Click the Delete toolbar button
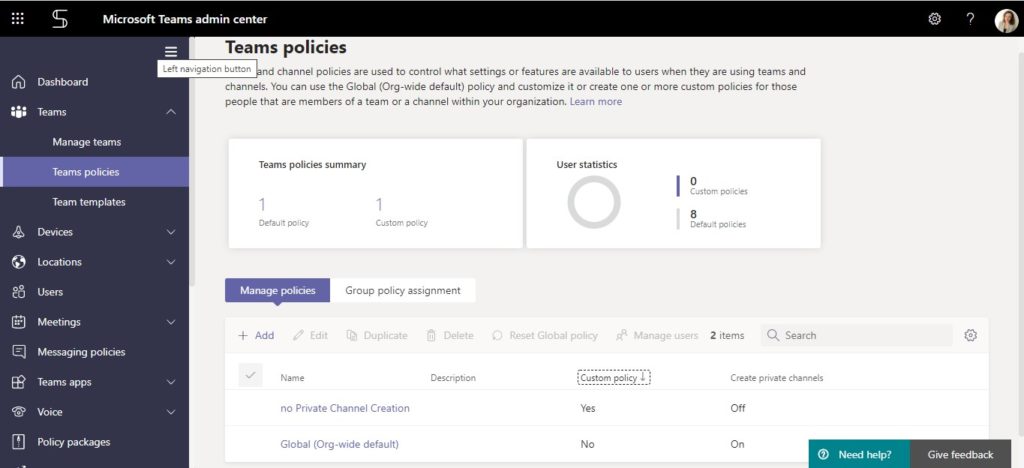 [x=450, y=335]
